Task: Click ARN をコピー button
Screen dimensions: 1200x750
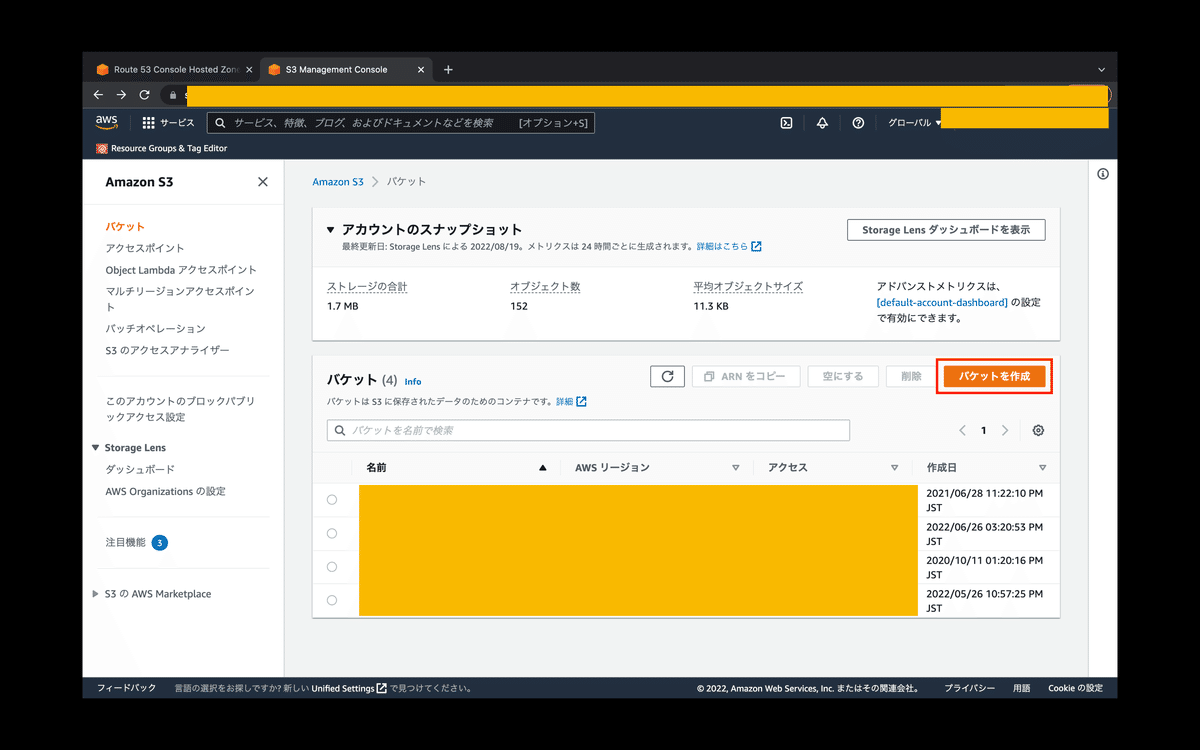Action: pos(746,376)
